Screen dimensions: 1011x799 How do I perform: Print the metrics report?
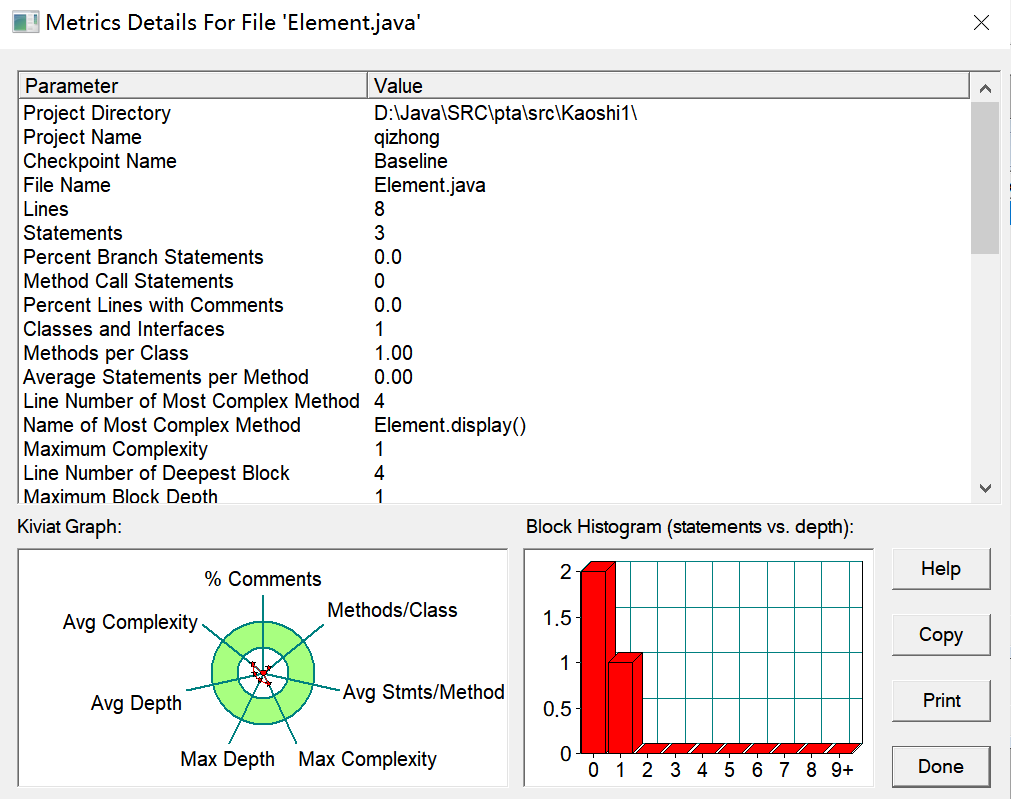tap(941, 700)
